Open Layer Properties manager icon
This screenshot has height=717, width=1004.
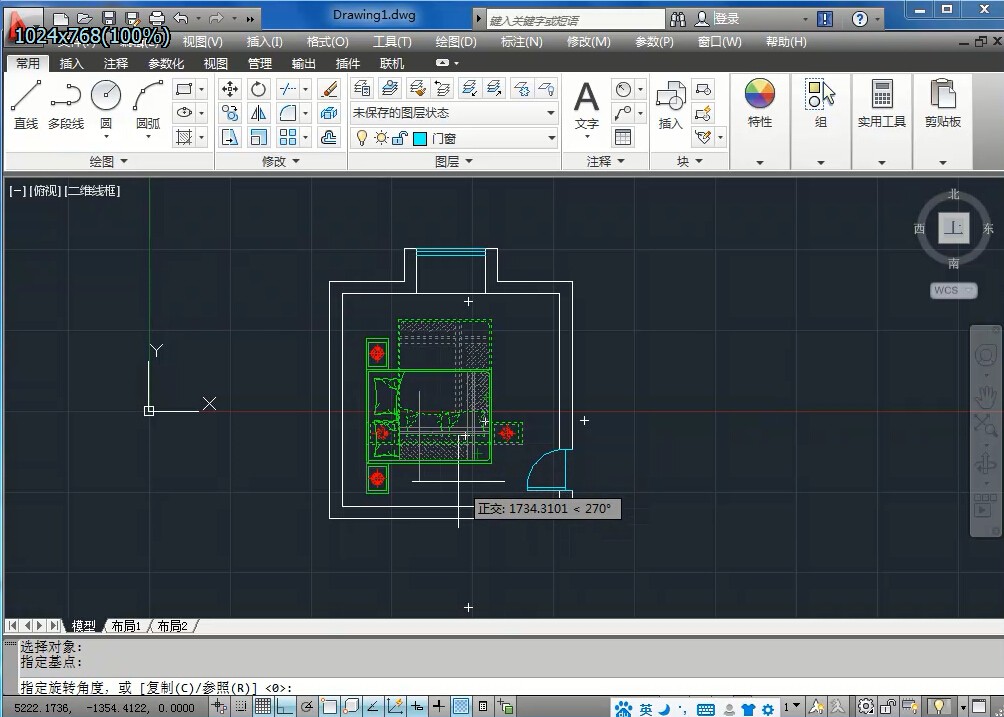362,88
